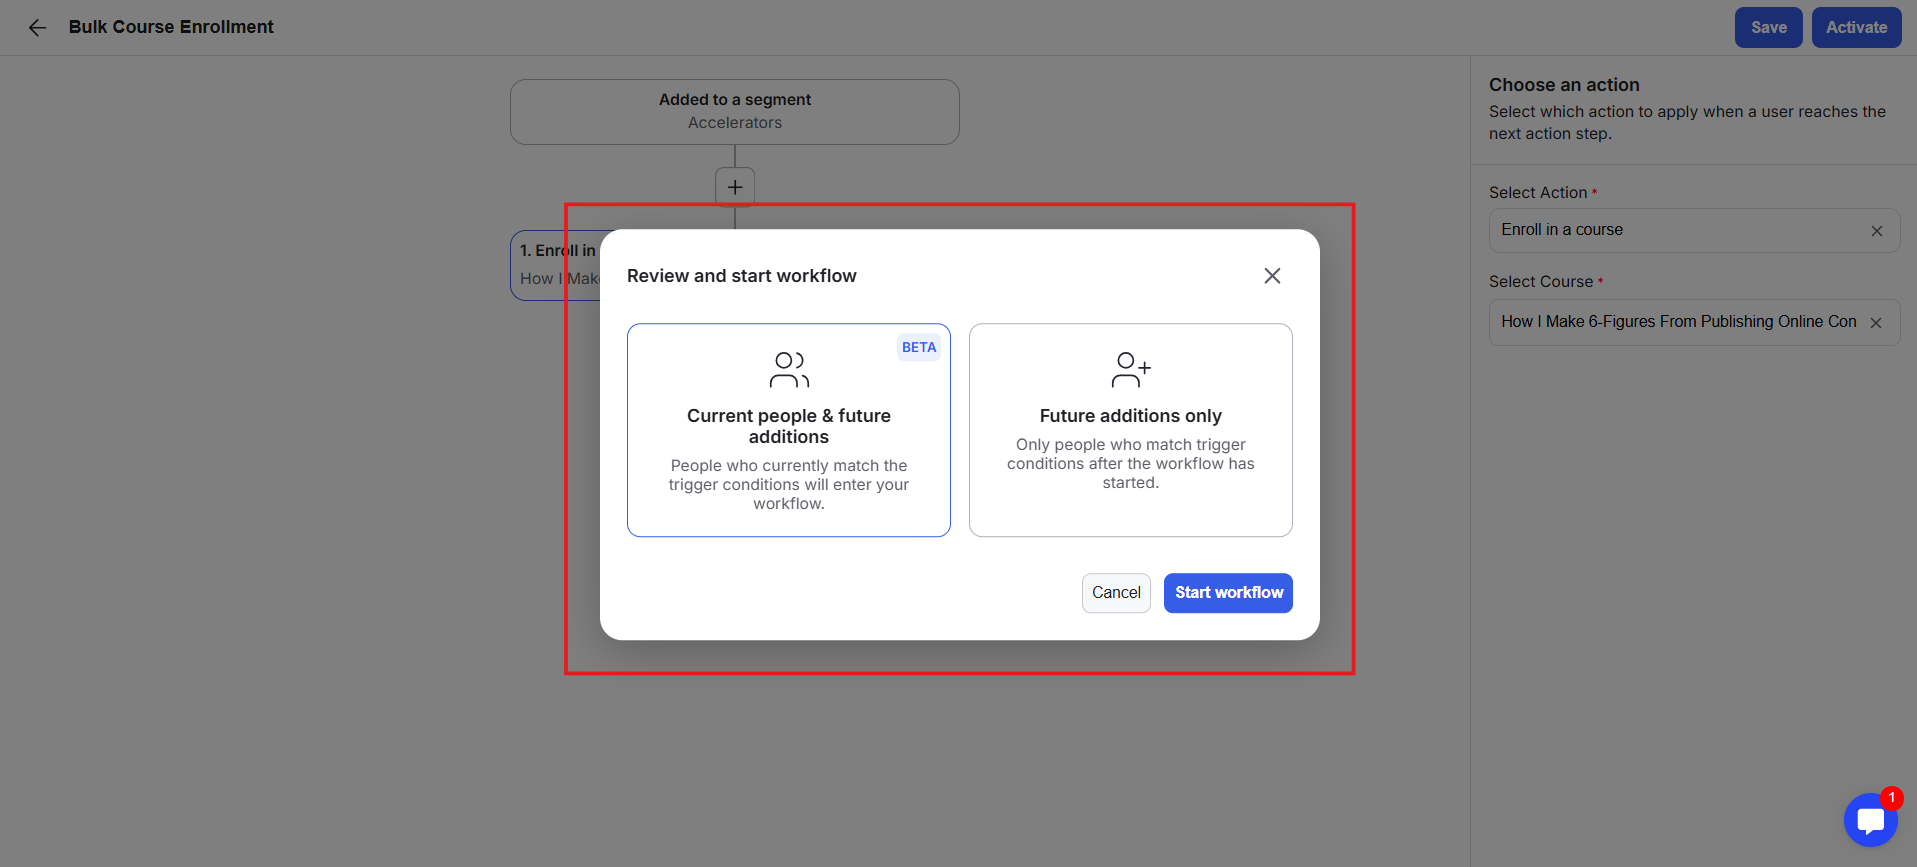Click the BETA badge

(919, 347)
